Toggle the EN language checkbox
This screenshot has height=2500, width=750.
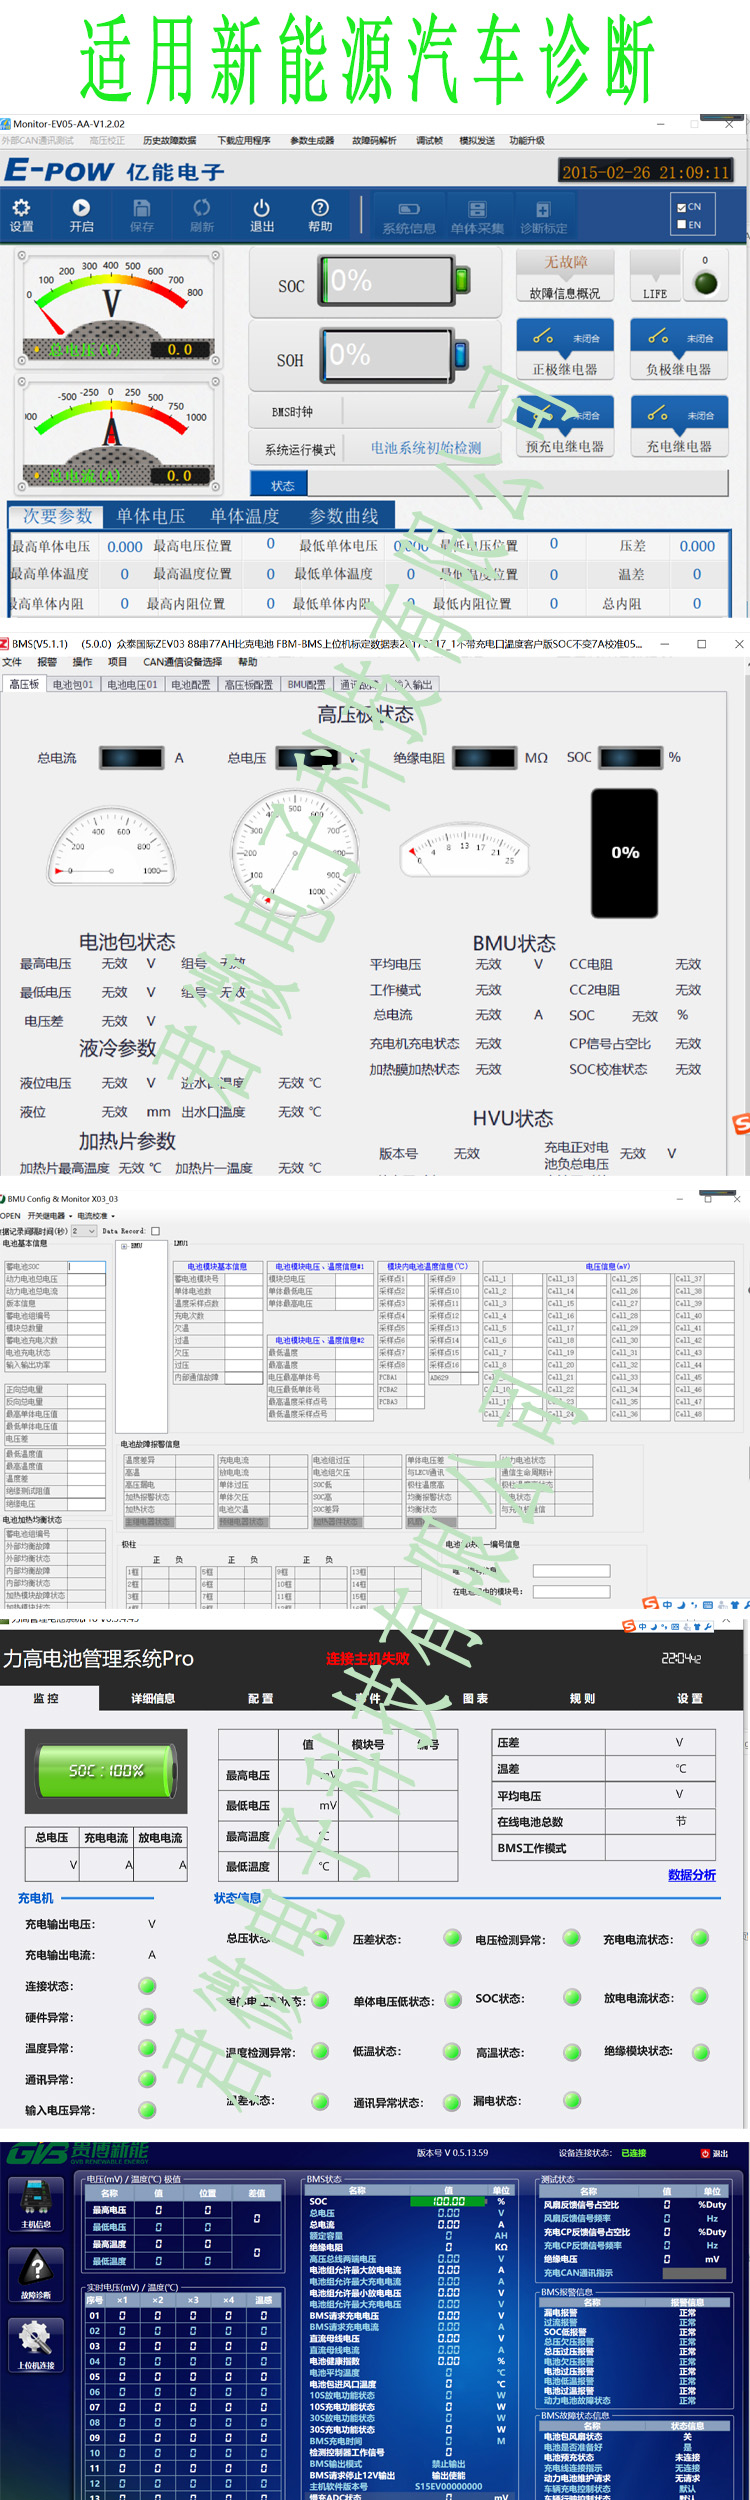coord(682,225)
